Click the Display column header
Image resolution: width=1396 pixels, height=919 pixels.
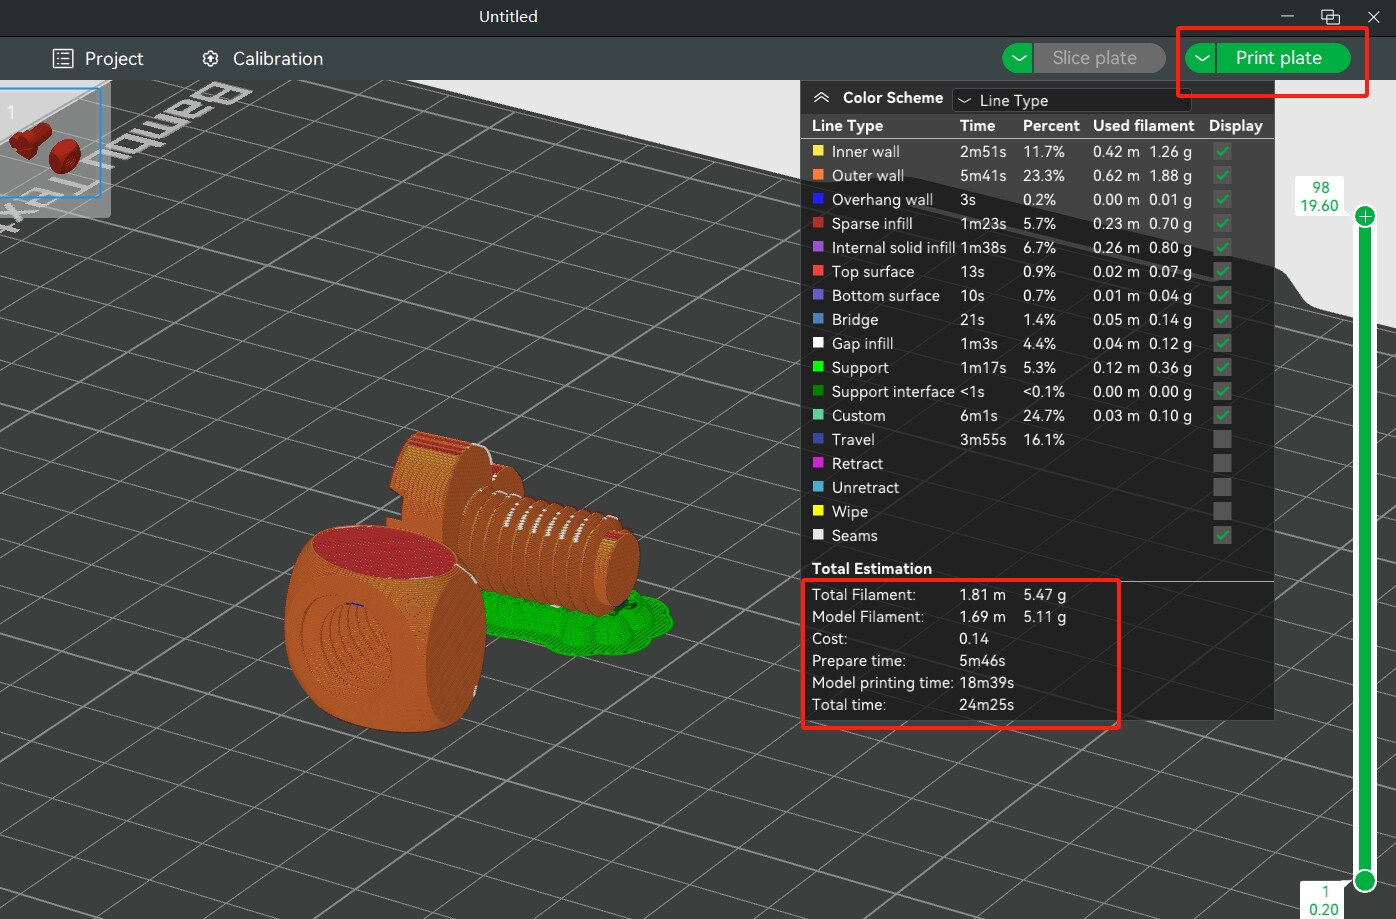click(x=1235, y=126)
